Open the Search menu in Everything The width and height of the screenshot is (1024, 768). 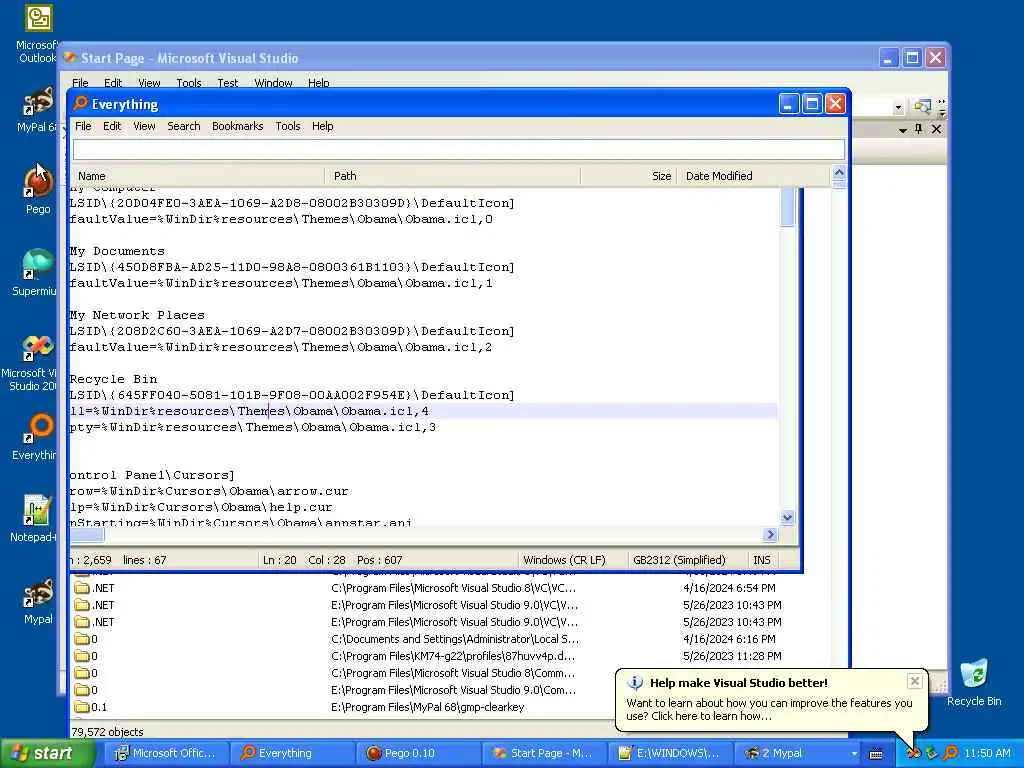click(184, 126)
